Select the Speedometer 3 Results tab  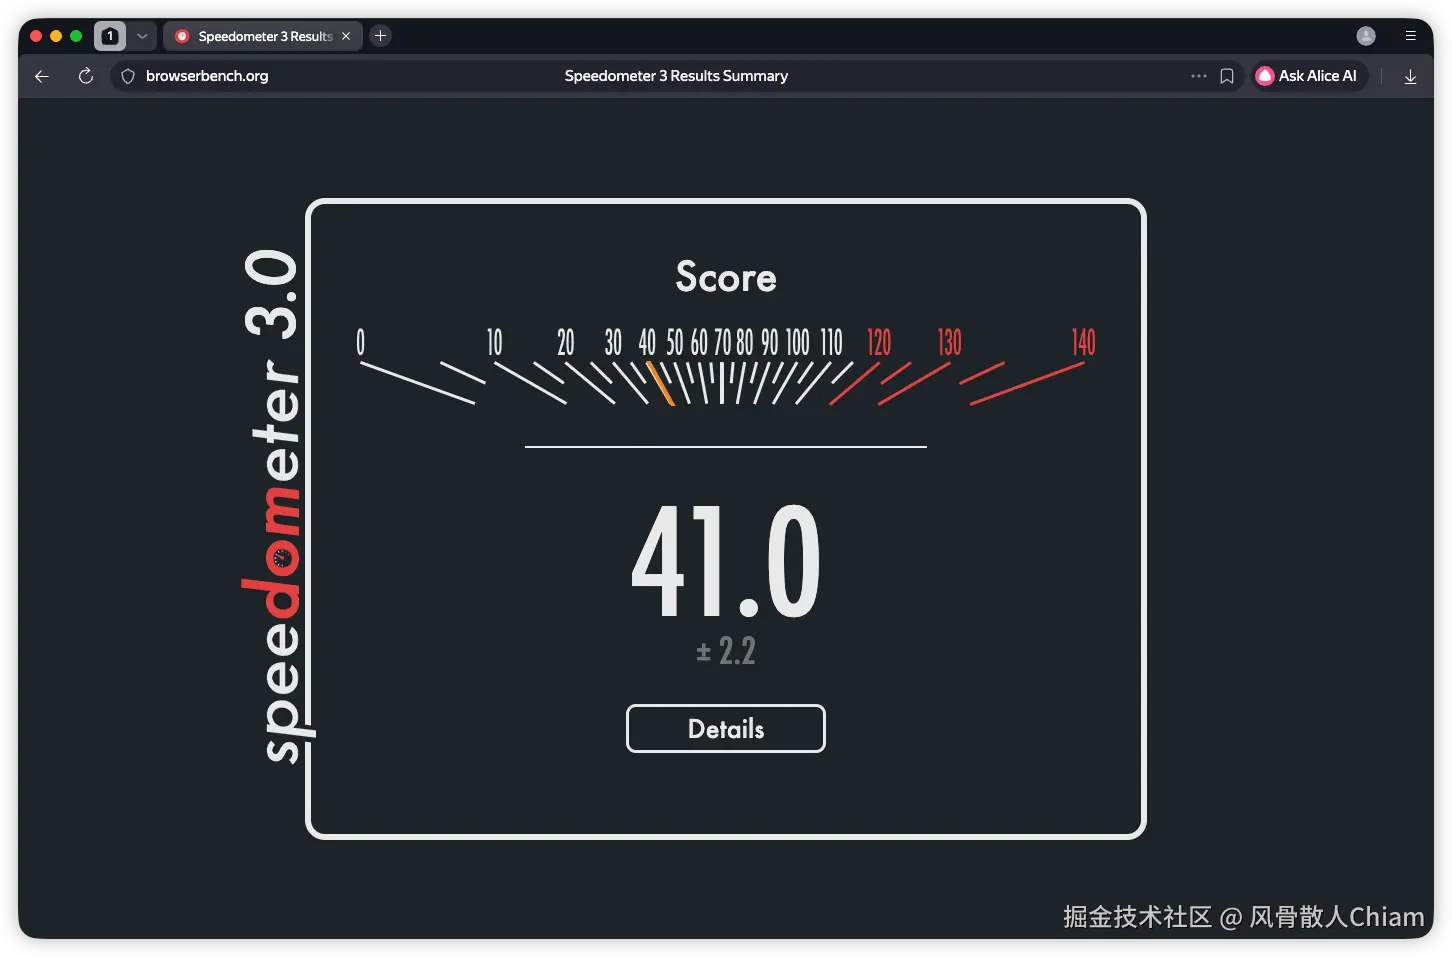[263, 36]
